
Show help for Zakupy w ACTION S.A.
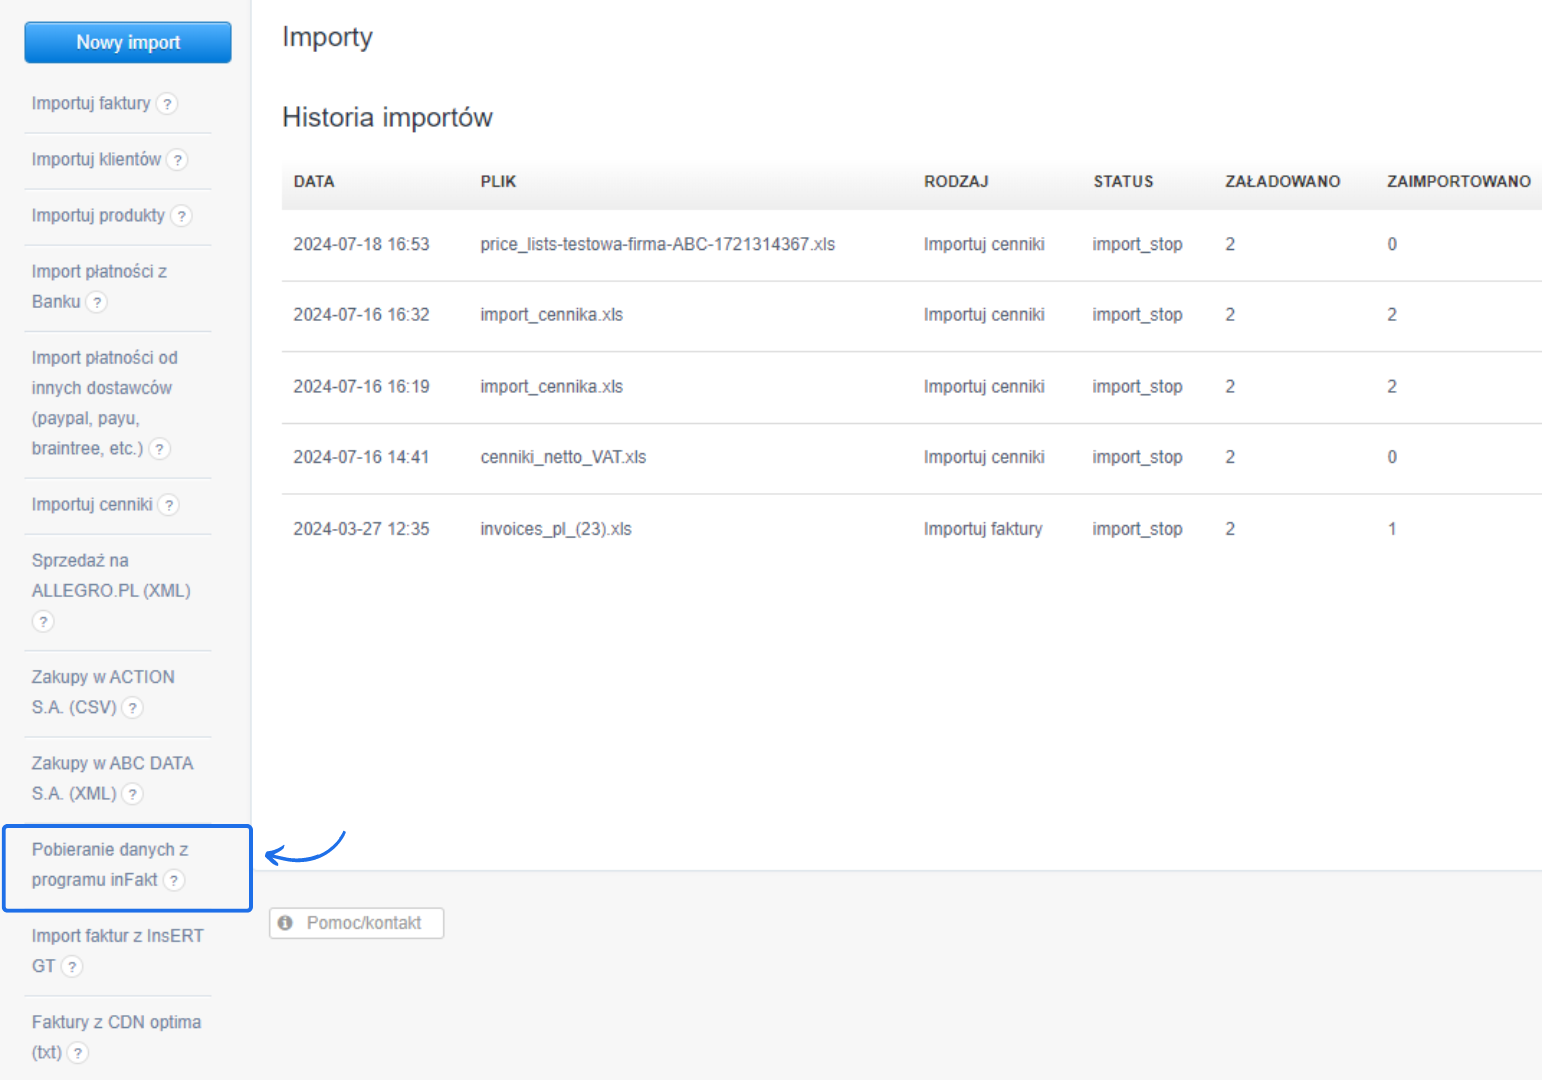click(x=133, y=708)
